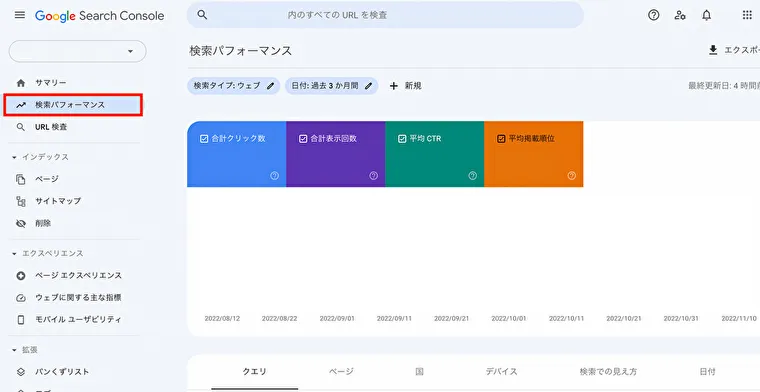Click the 2022/10/01 date label on chart

[509, 319]
